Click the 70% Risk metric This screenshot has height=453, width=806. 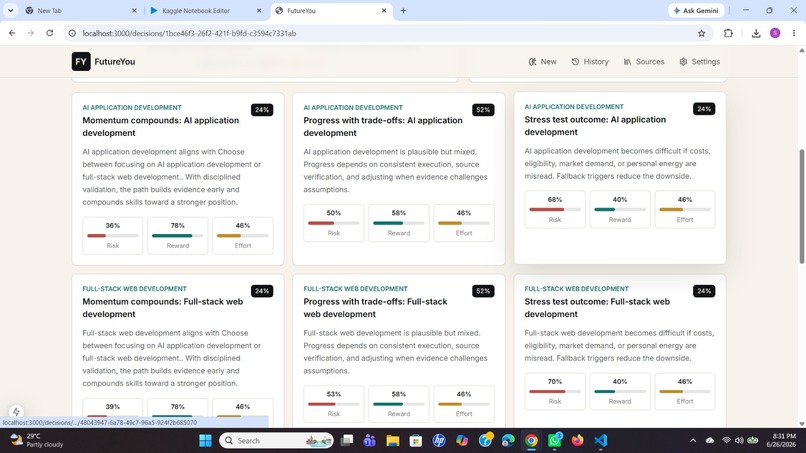pyautogui.click(x=555, y=391)
